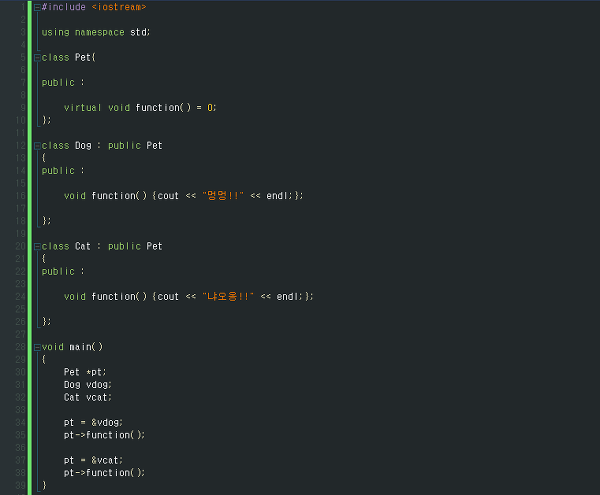Collapse the void main() fold marker
The height and width of the screenshot is (495, 600).
pyautogui.click(x=37, y=347)
